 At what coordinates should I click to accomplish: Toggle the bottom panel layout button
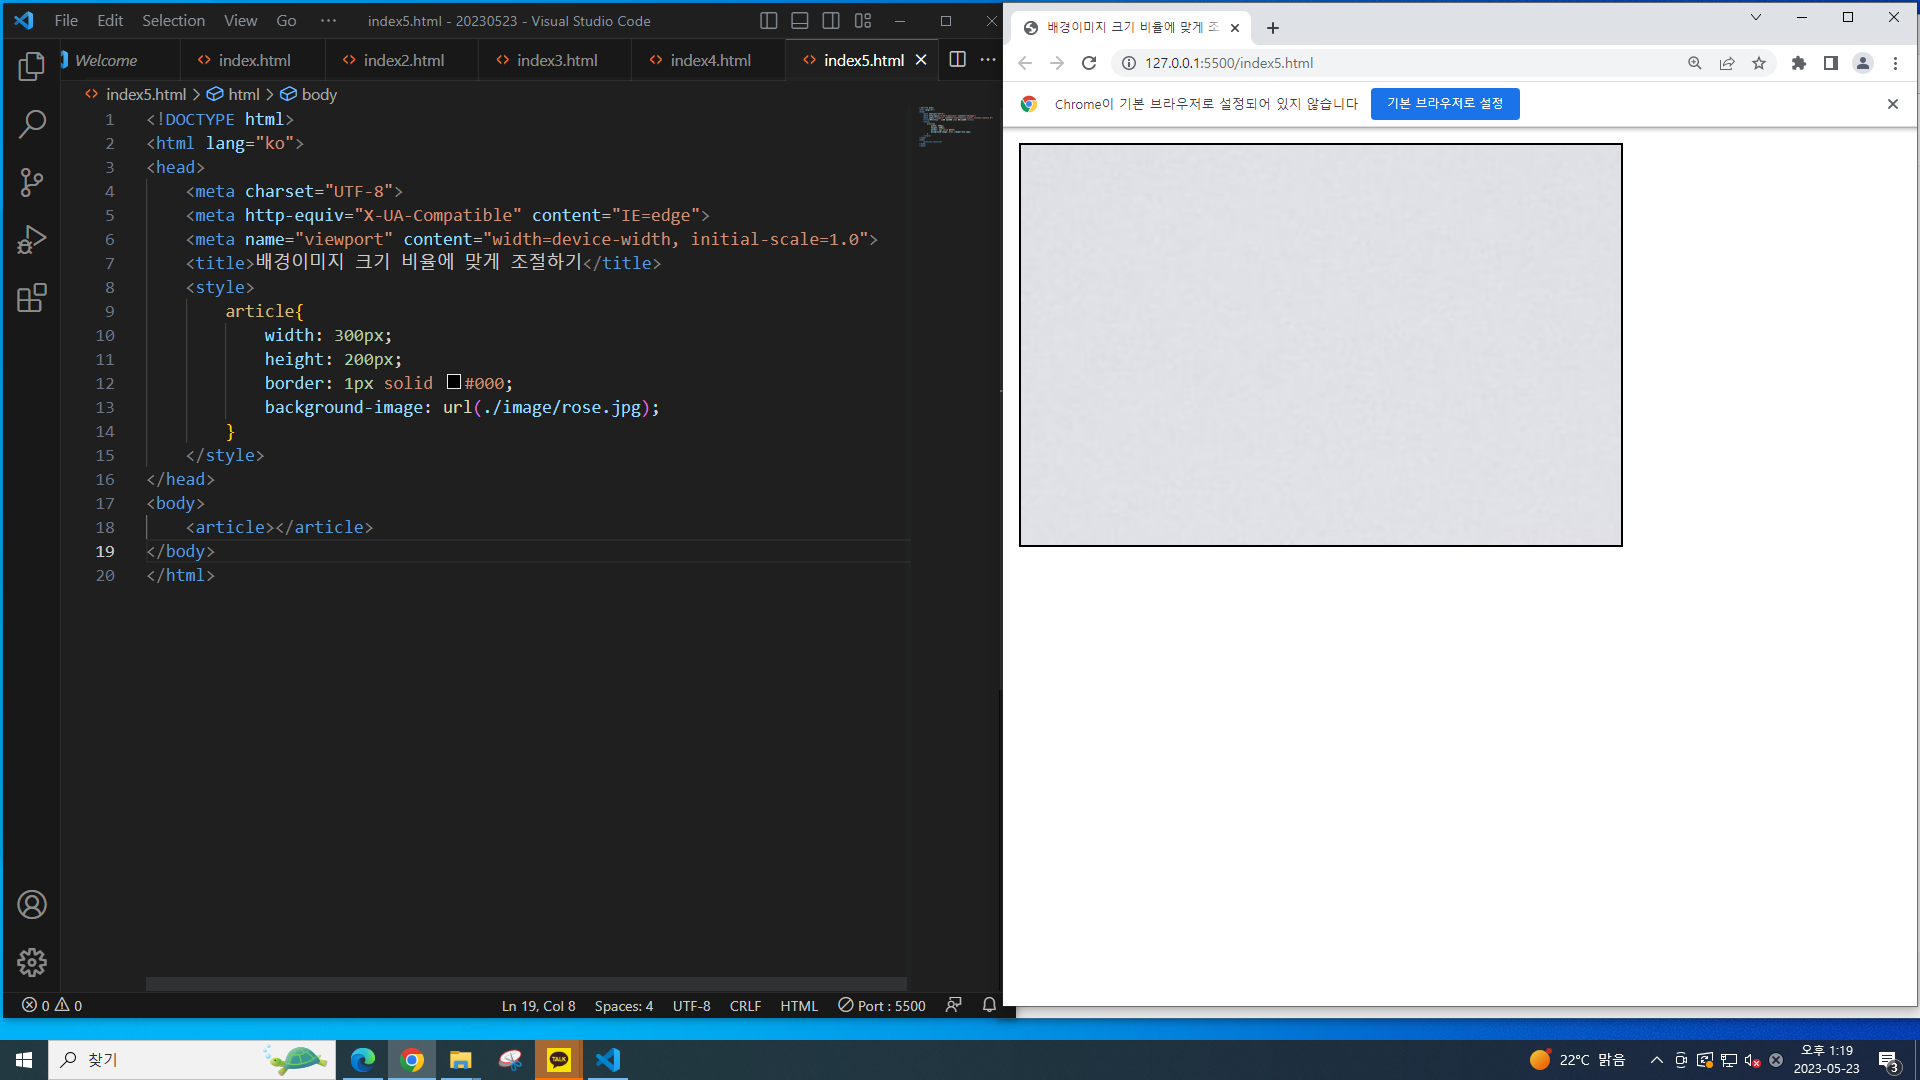(x=800, y=21)
